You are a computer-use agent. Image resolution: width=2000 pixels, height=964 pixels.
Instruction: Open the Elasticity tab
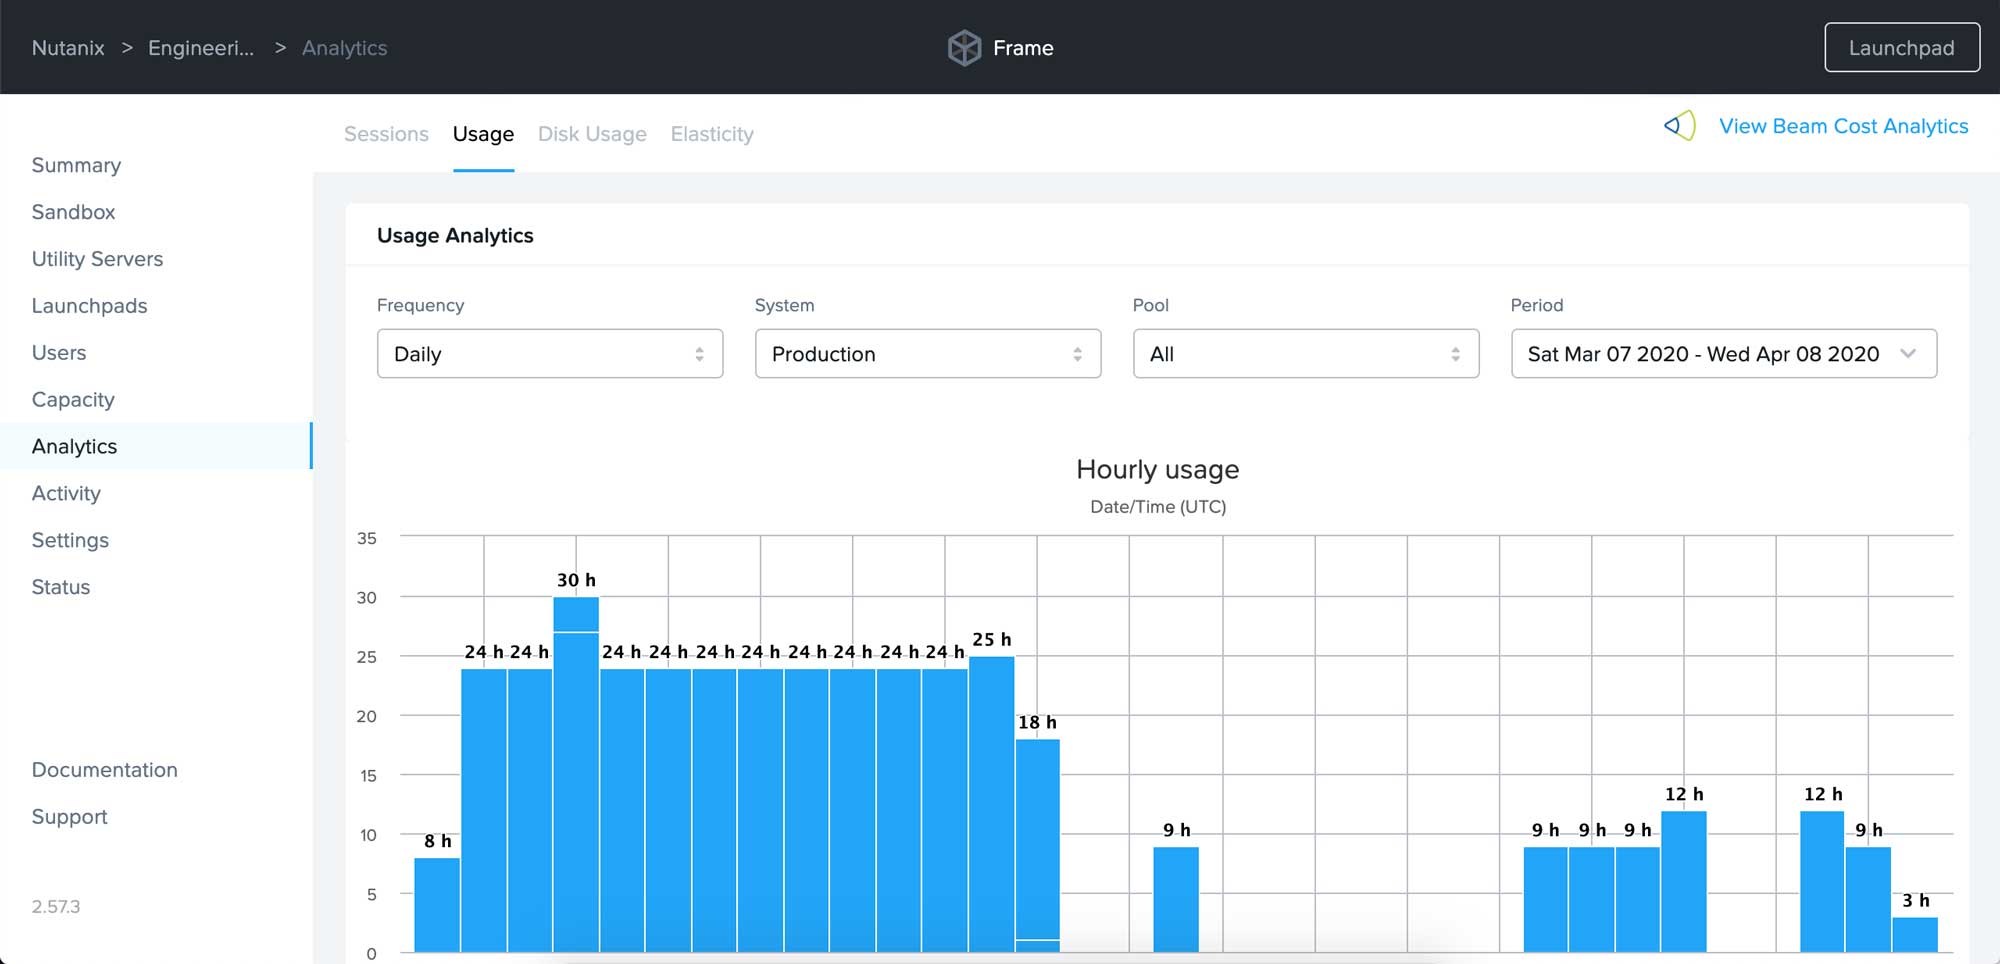click(x=712, y=134)
